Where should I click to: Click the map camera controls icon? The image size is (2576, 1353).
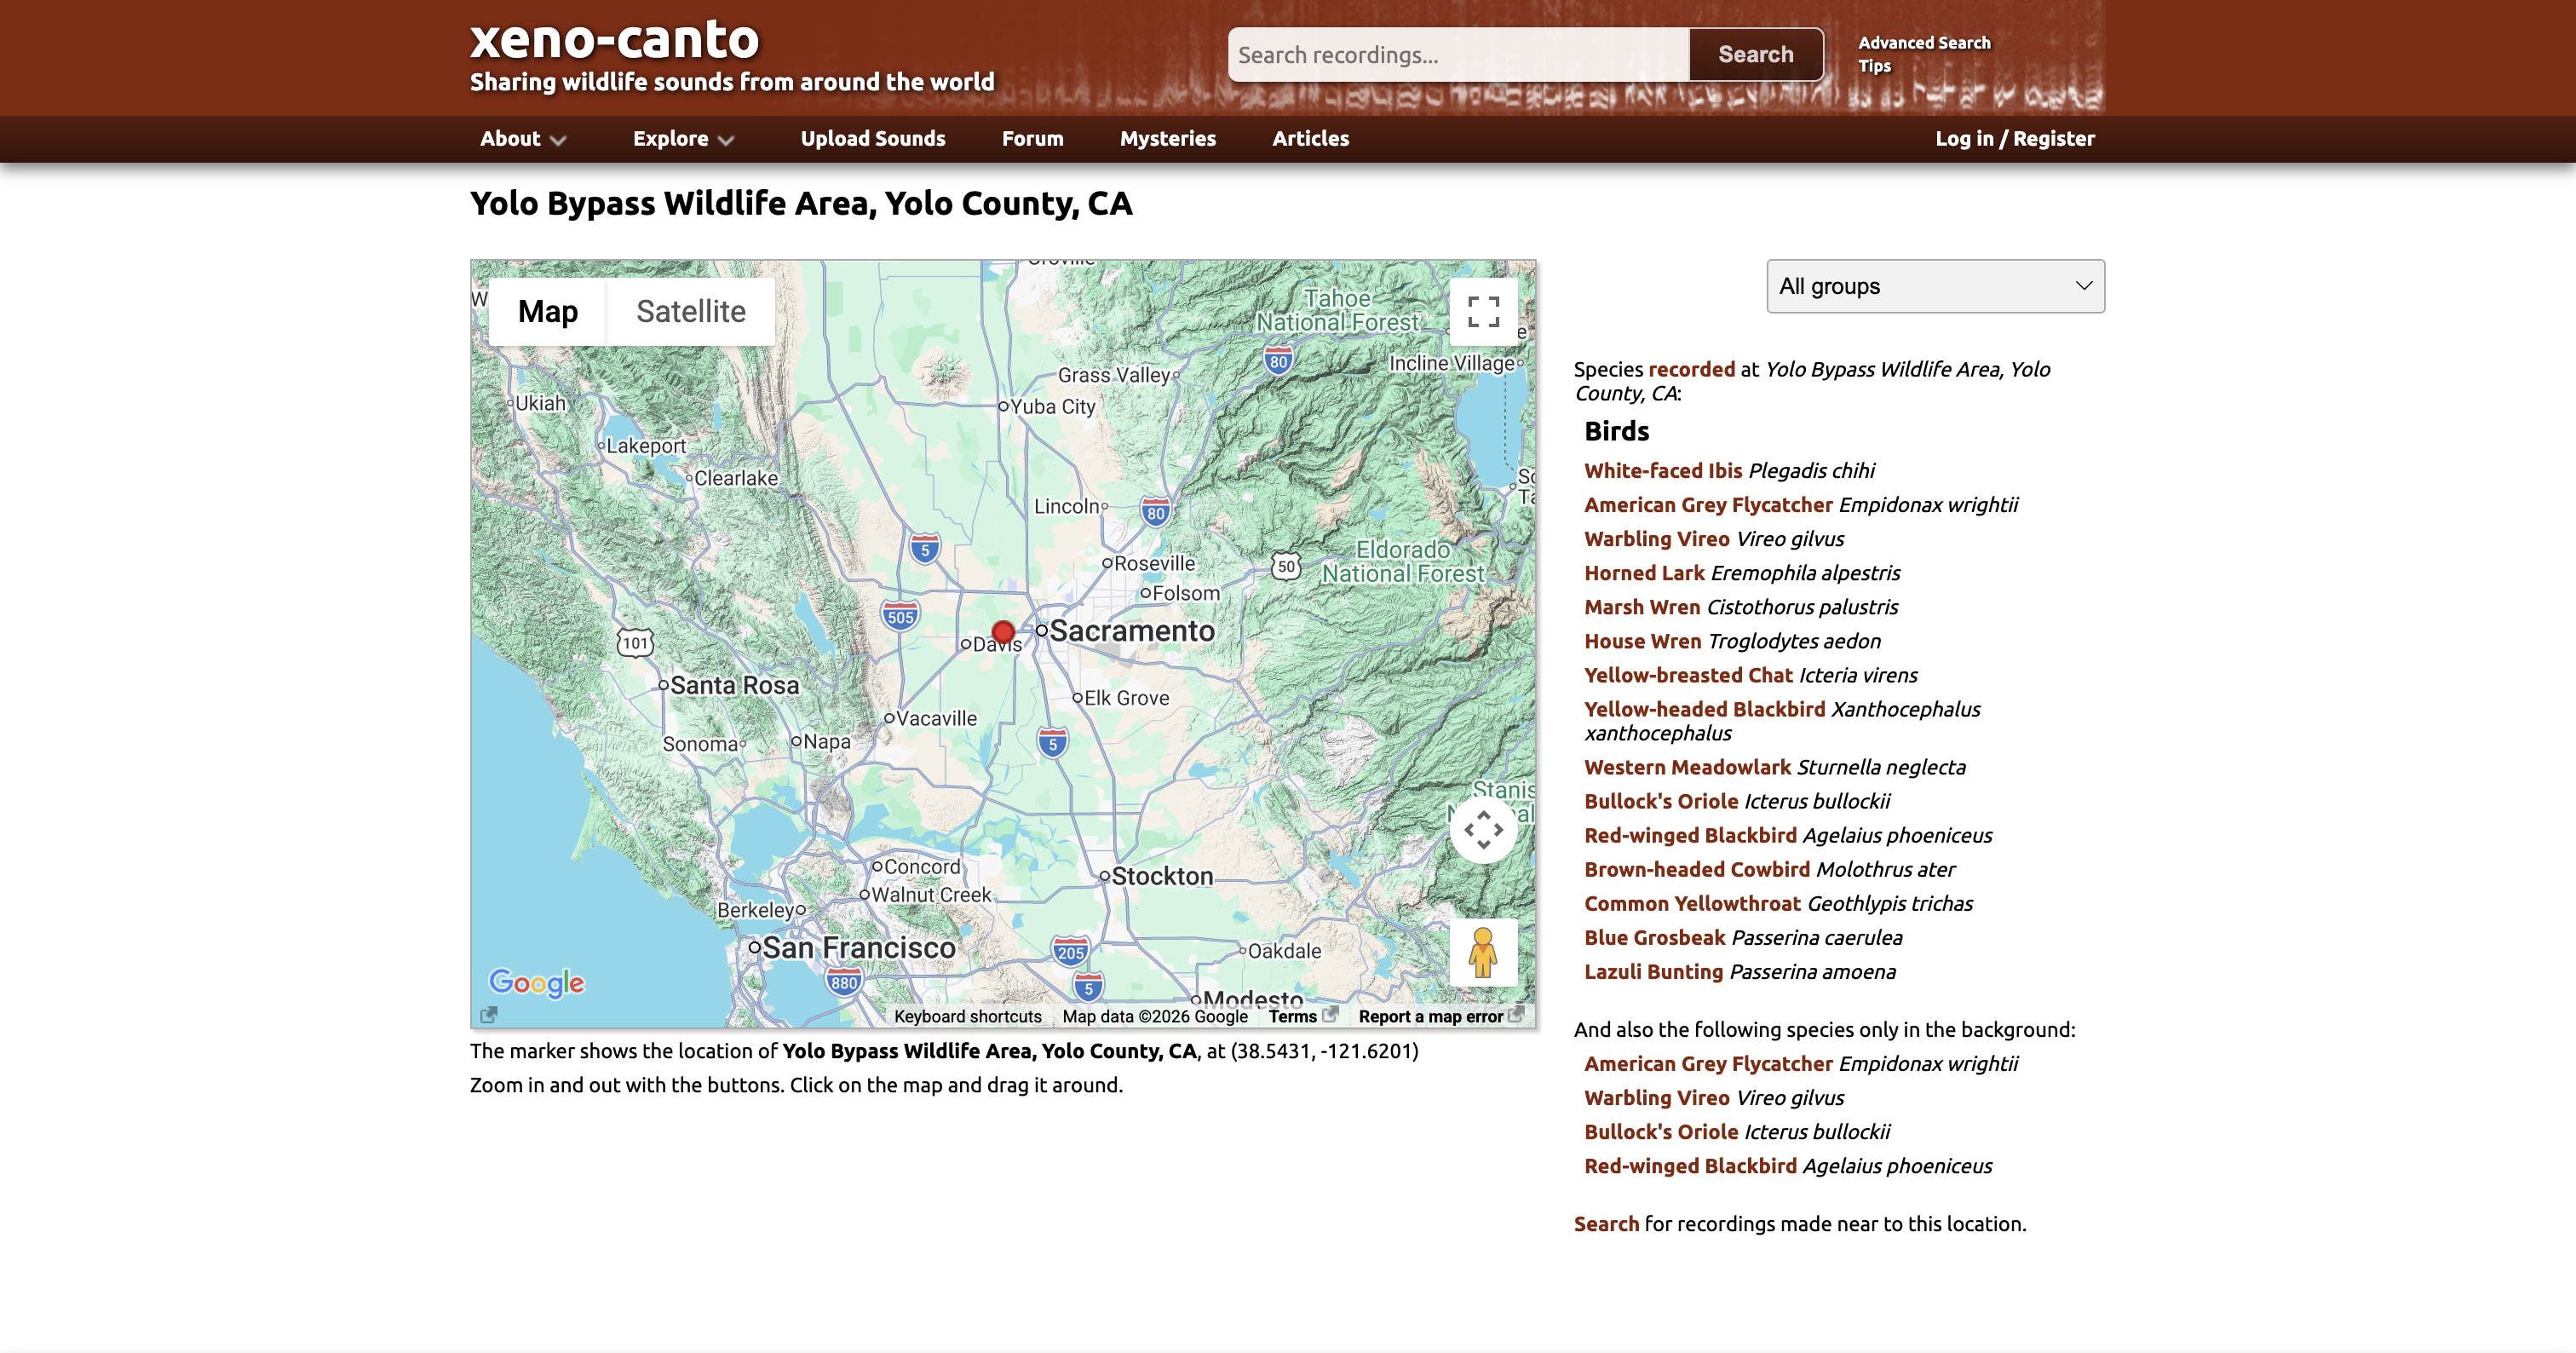click(x=1483, y=829)
